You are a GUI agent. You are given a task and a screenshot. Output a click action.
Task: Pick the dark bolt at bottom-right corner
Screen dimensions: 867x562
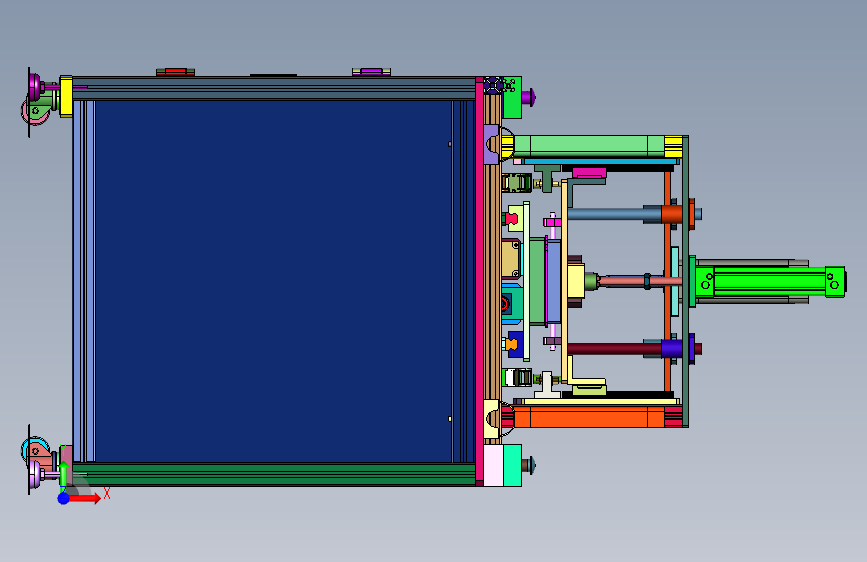click(529, 465)
